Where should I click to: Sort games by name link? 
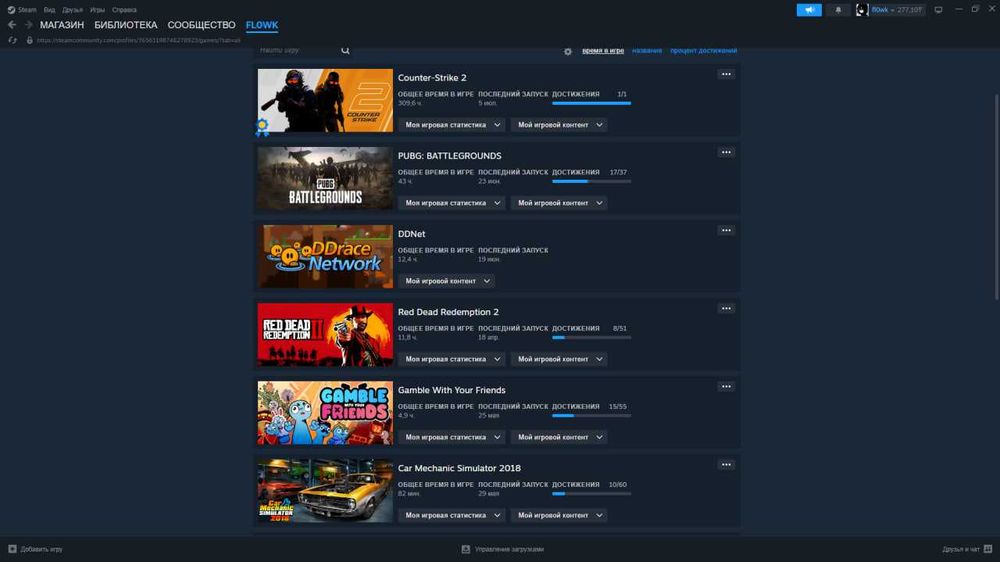pos(647,50)
